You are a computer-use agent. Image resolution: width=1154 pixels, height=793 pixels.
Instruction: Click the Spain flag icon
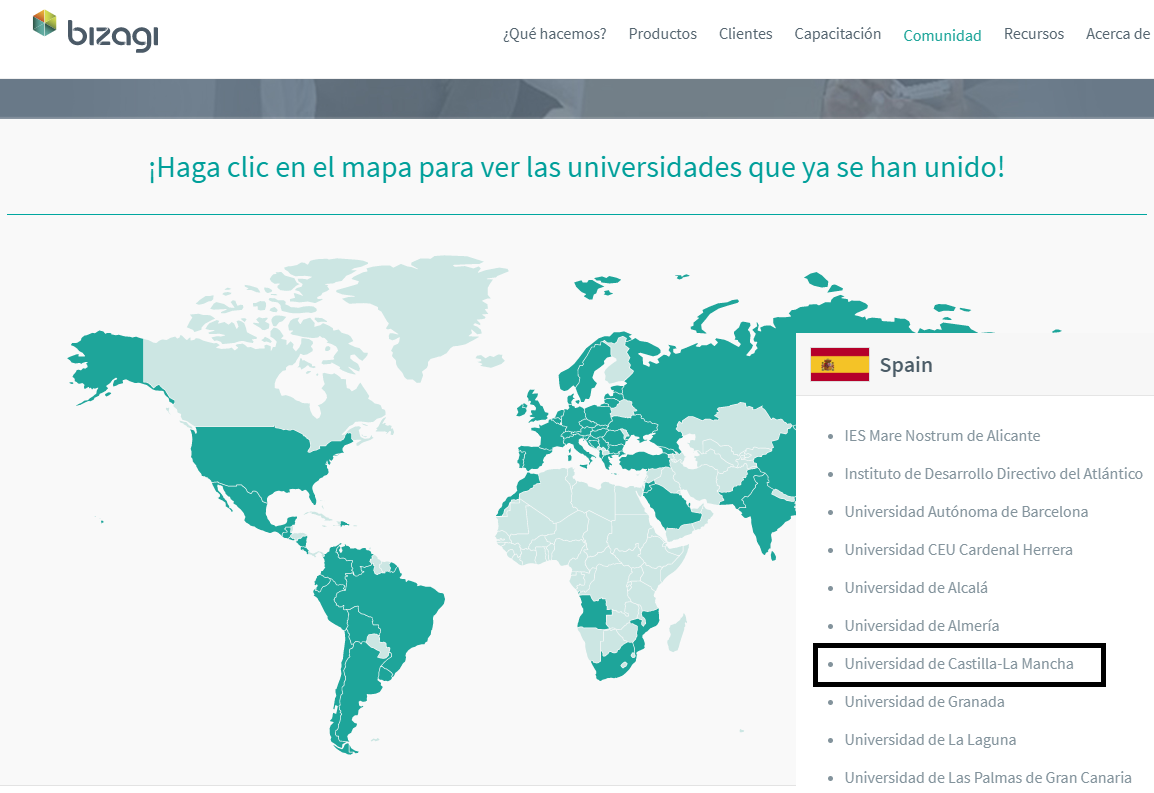tap(840, 364)
